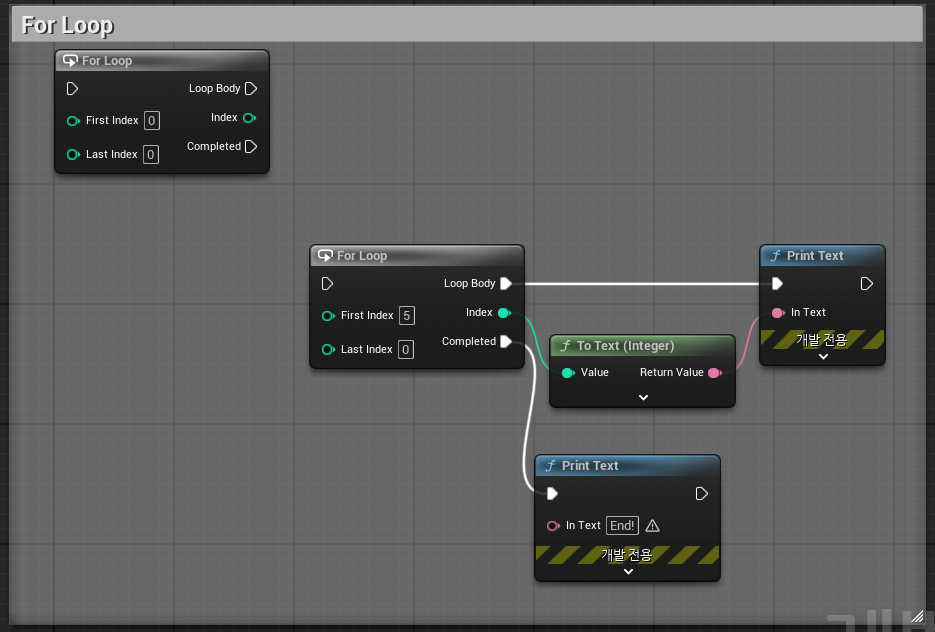The height and width of the screenshot is (632, 935).
Task: Edit First Index value 5 on the connected For Loop
Action: pyautogui.click(x=407, y=315)
